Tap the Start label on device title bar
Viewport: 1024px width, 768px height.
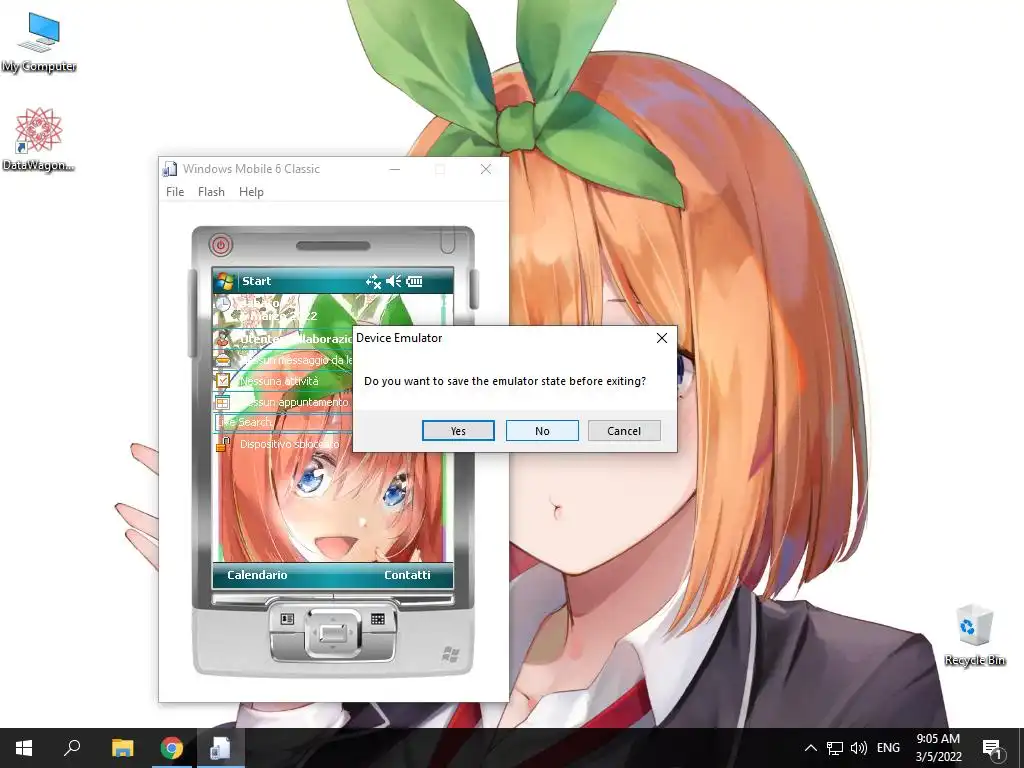tap(256, 281)
